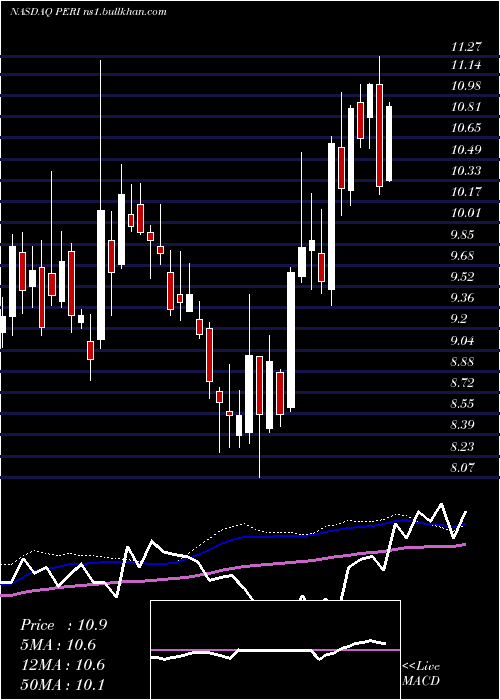Click the <<Live MACD label
The image size is (500, 700).
click(x=421, y=673)
